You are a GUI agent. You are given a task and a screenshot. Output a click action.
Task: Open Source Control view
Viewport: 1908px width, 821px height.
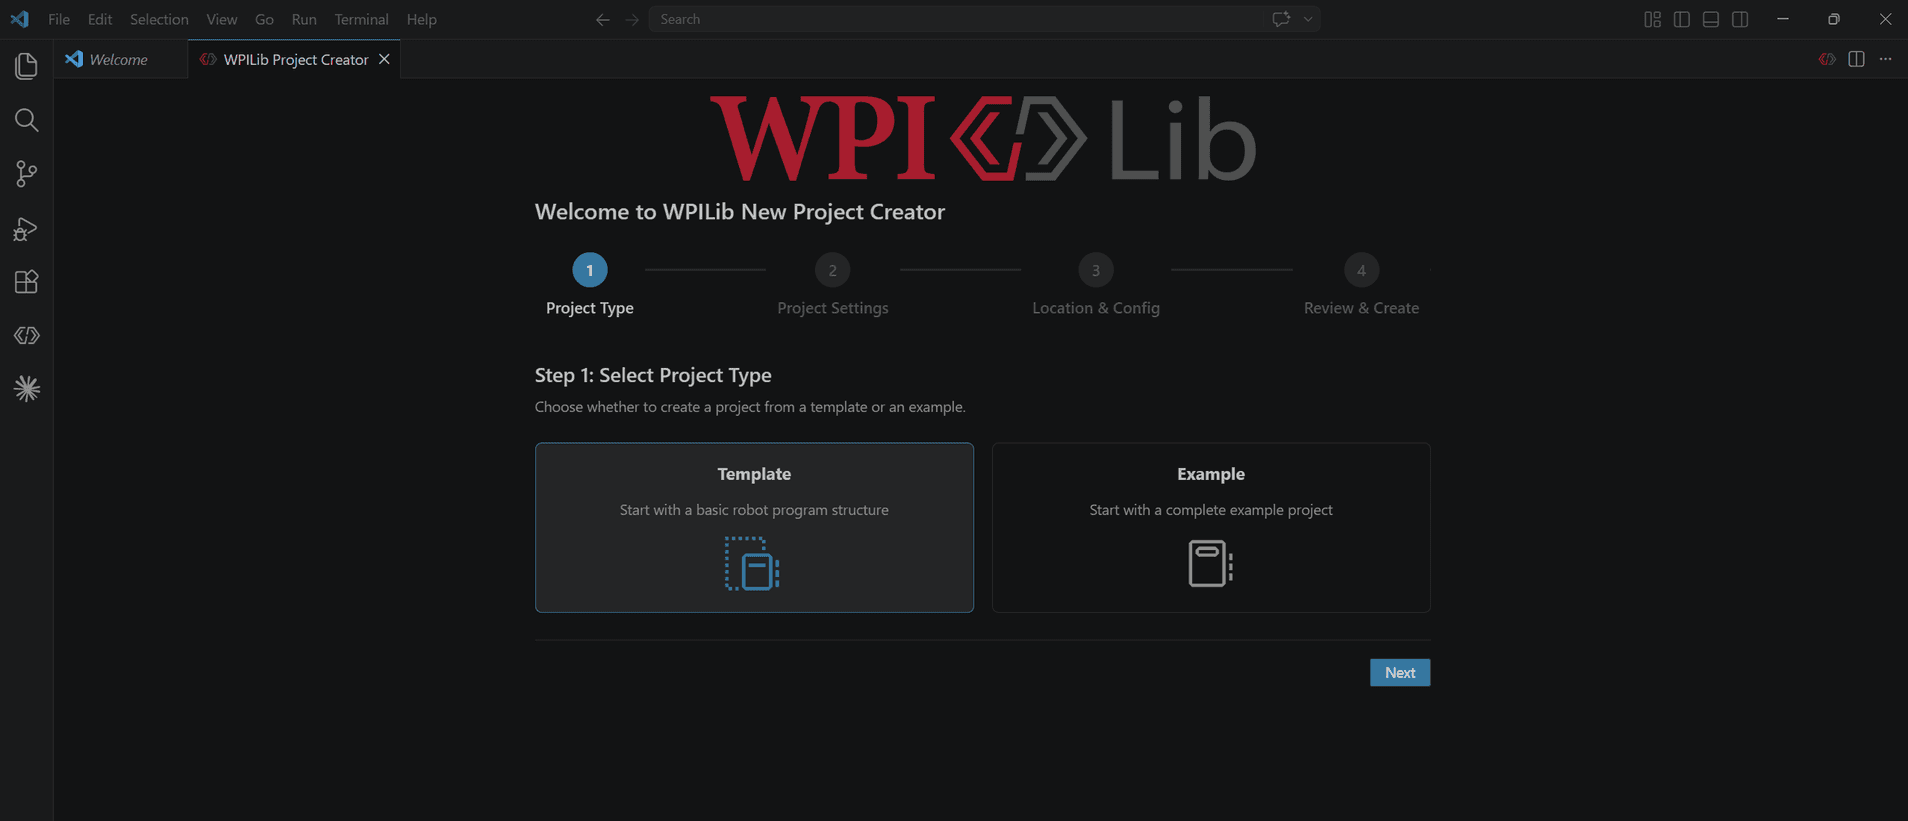pos(26,174)
